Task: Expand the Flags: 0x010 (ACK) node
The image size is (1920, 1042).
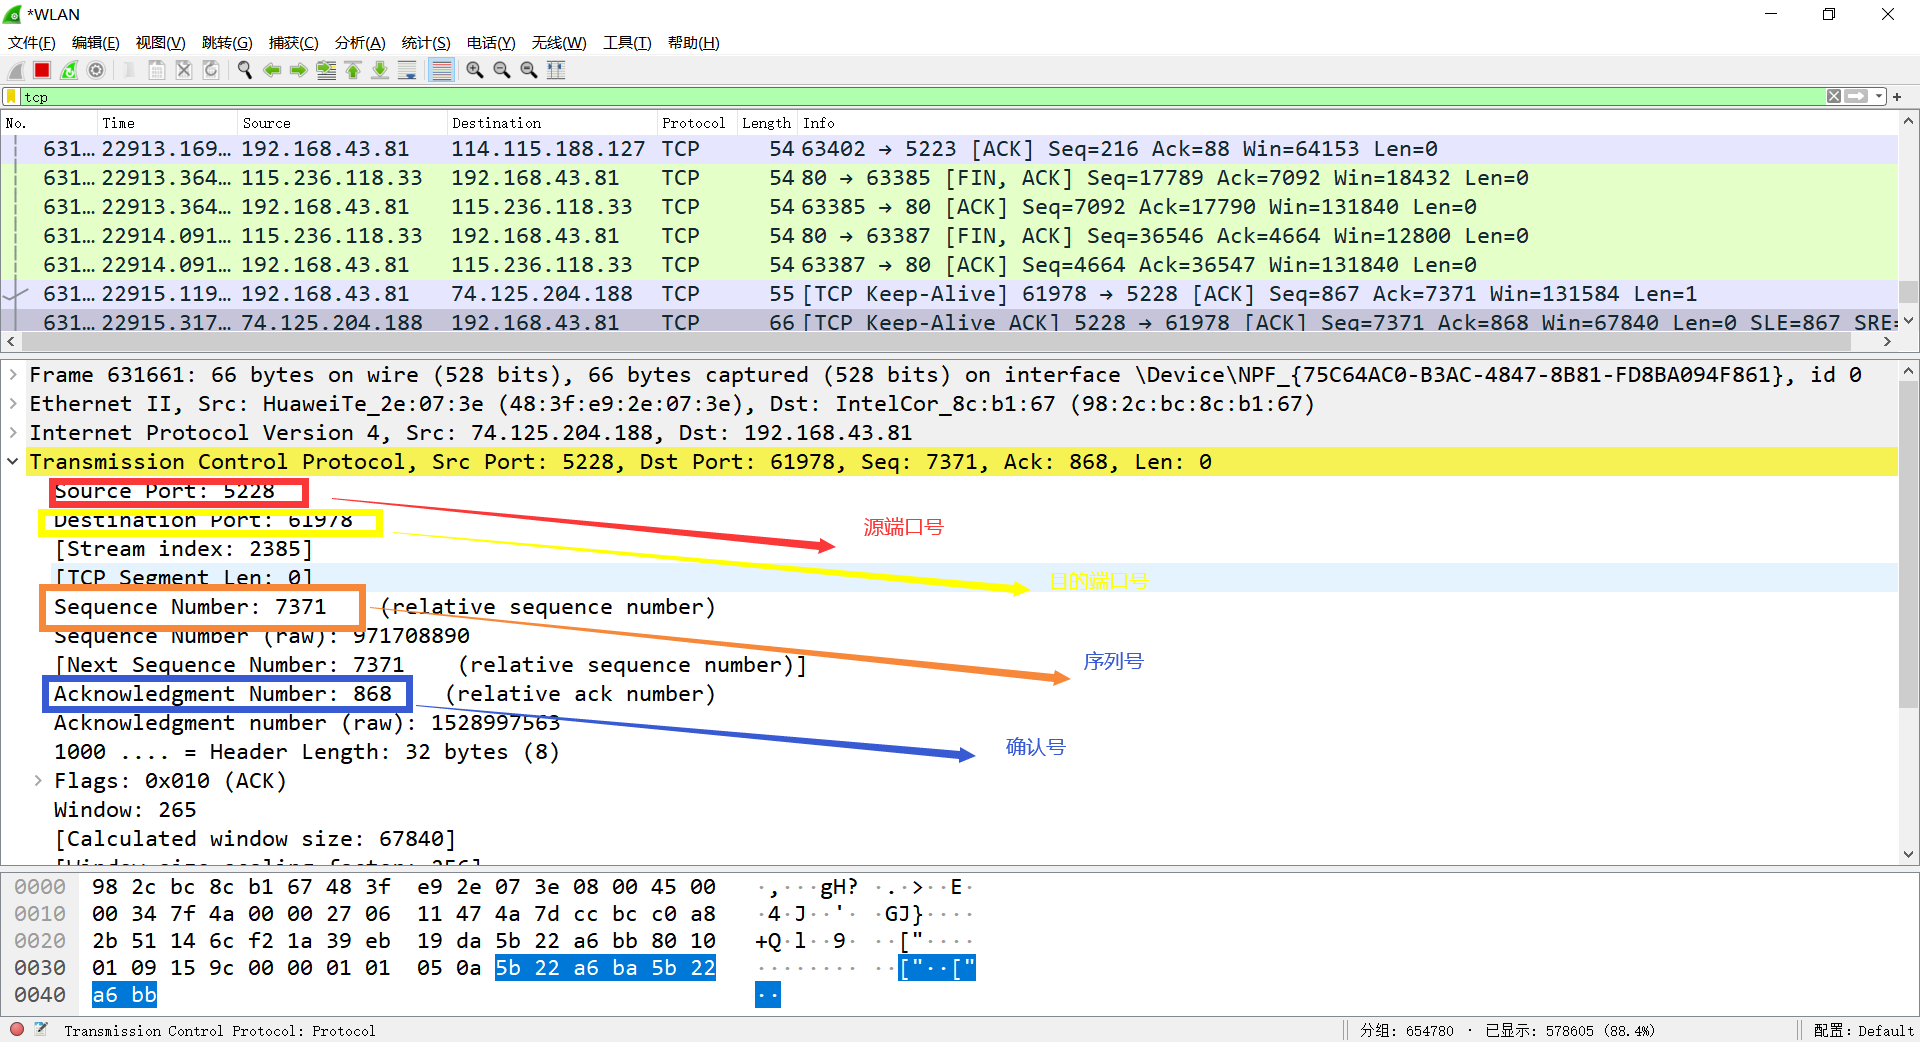Action: (x=38, y=781)
